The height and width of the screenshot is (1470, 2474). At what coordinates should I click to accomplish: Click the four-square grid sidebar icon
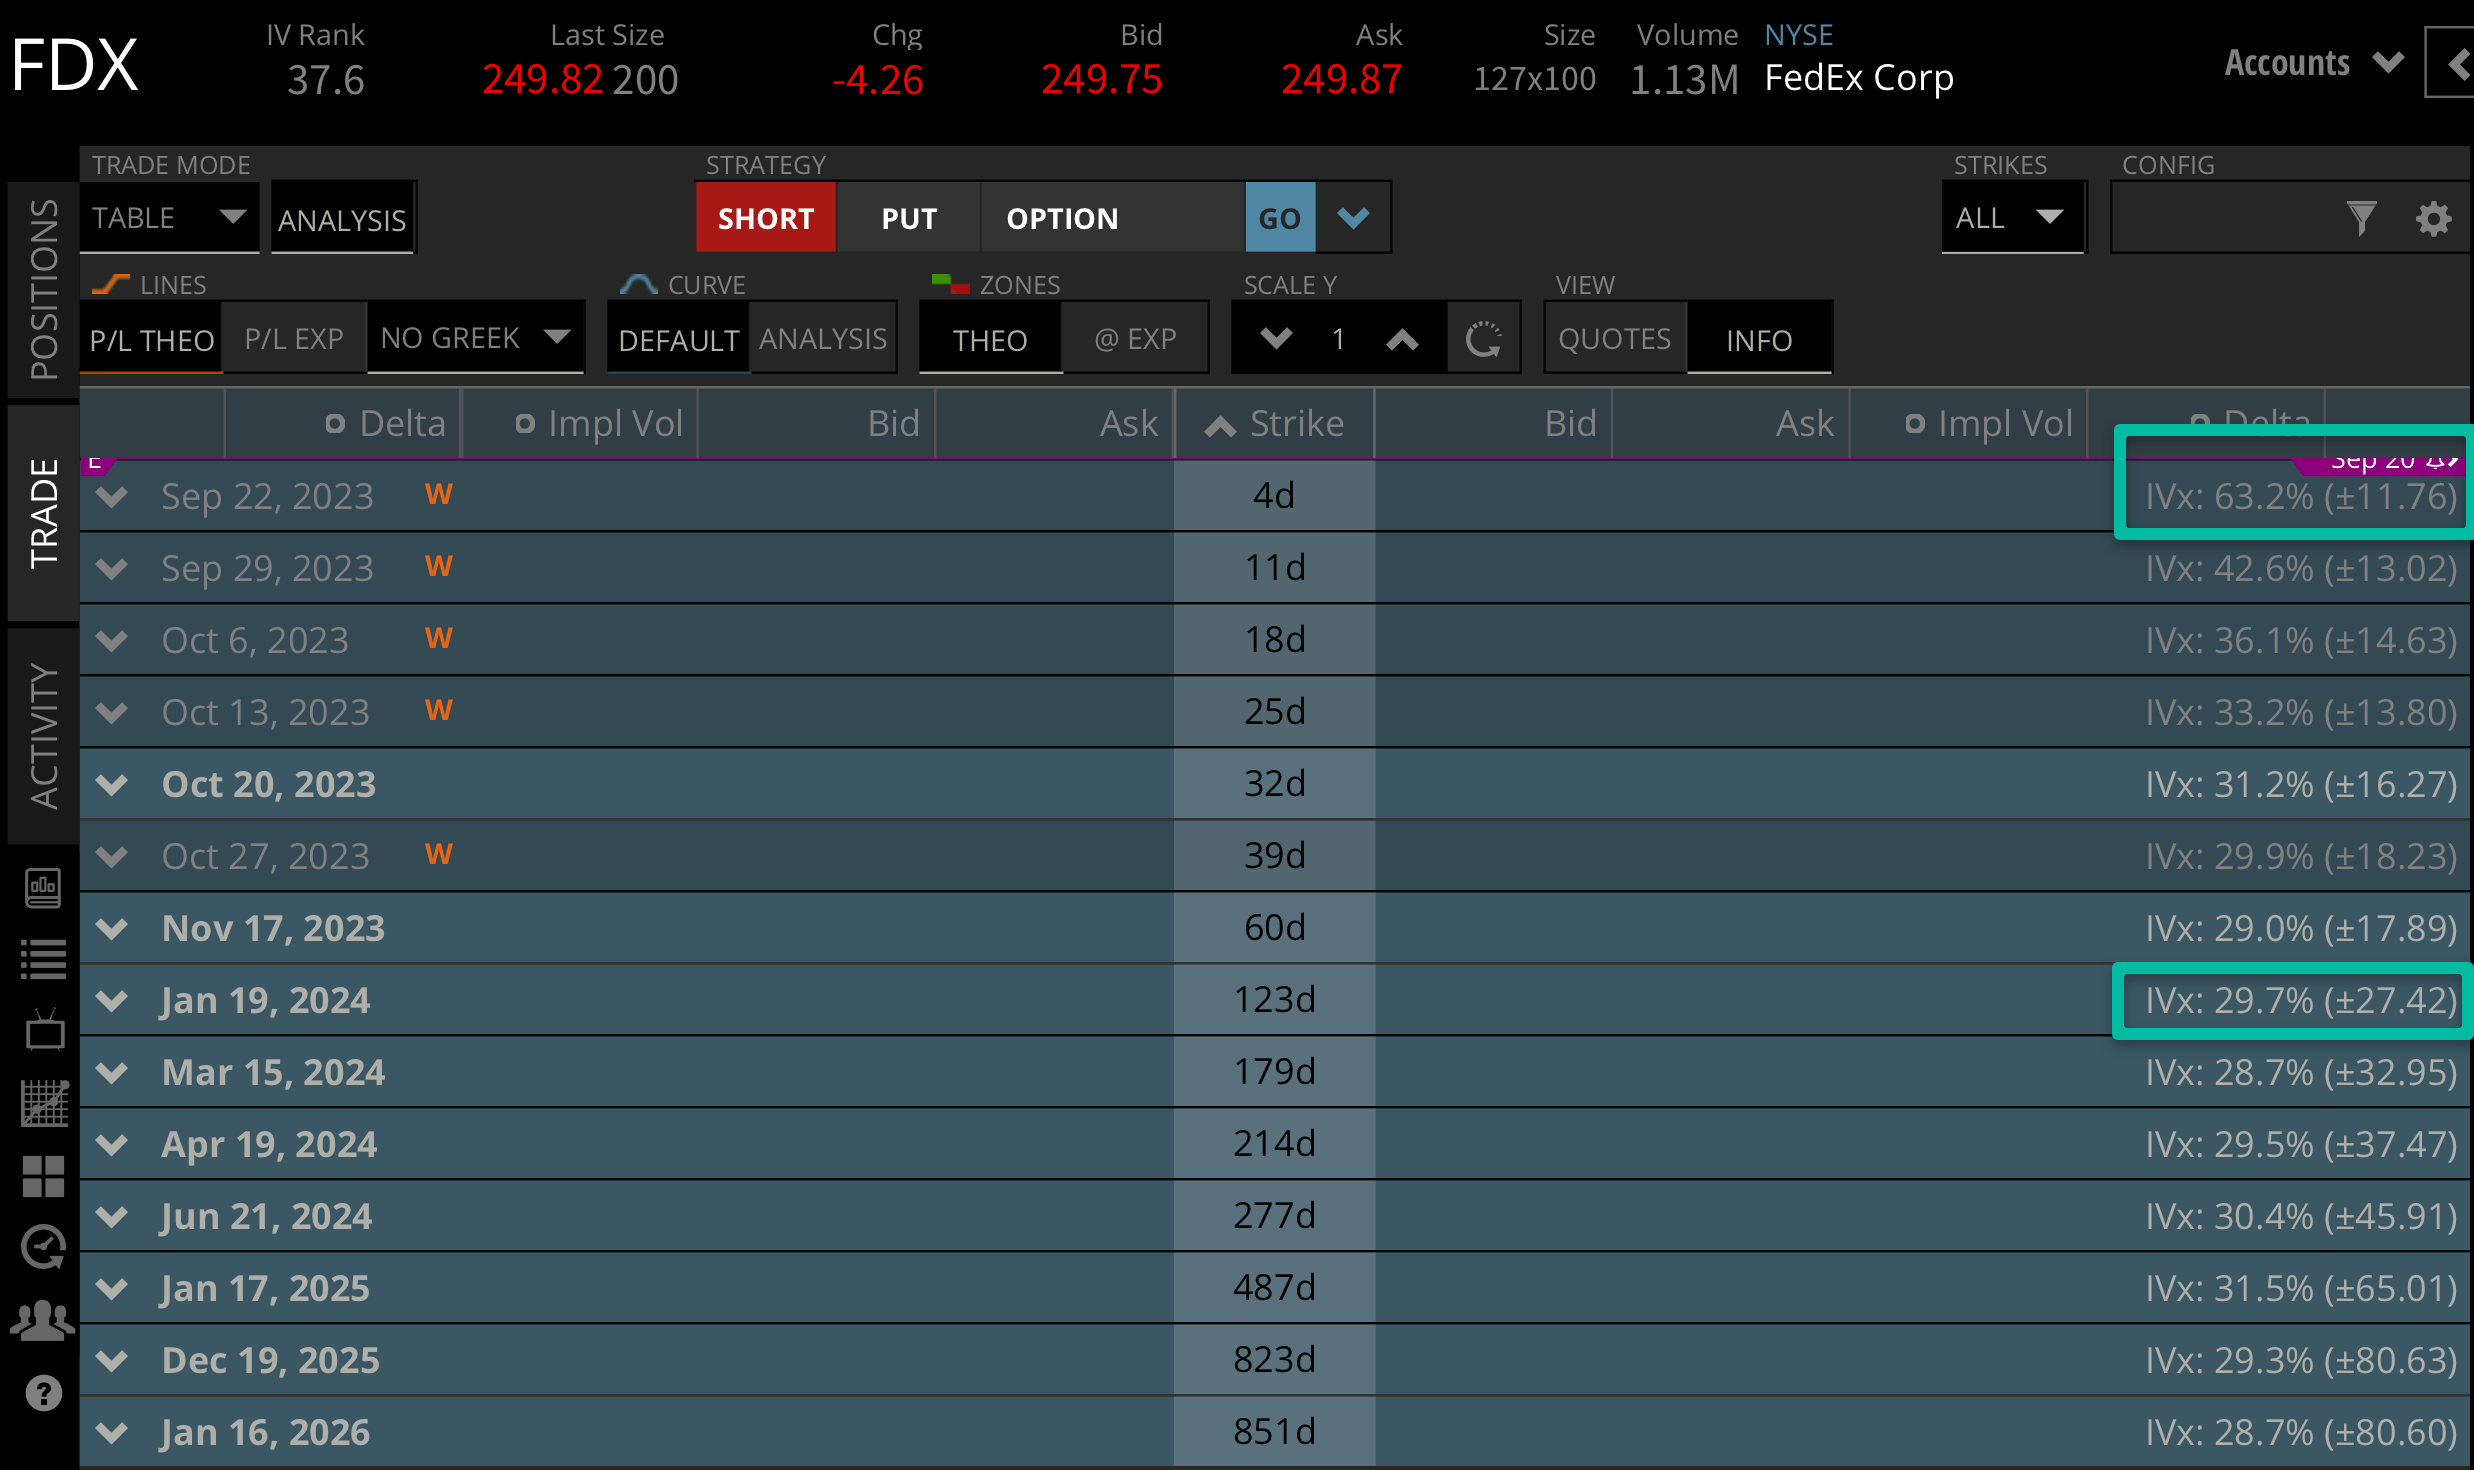(43, 1176)
